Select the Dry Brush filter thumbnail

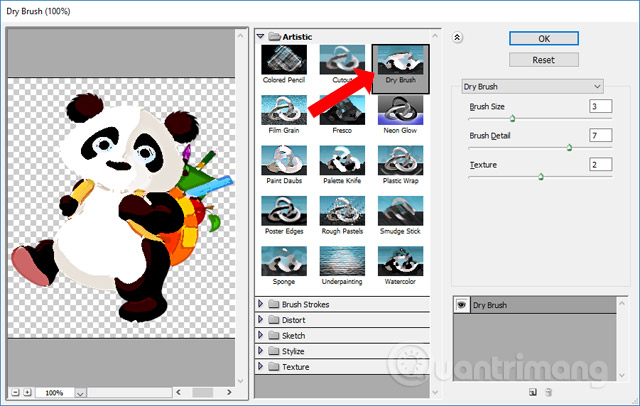click(400, 60)
